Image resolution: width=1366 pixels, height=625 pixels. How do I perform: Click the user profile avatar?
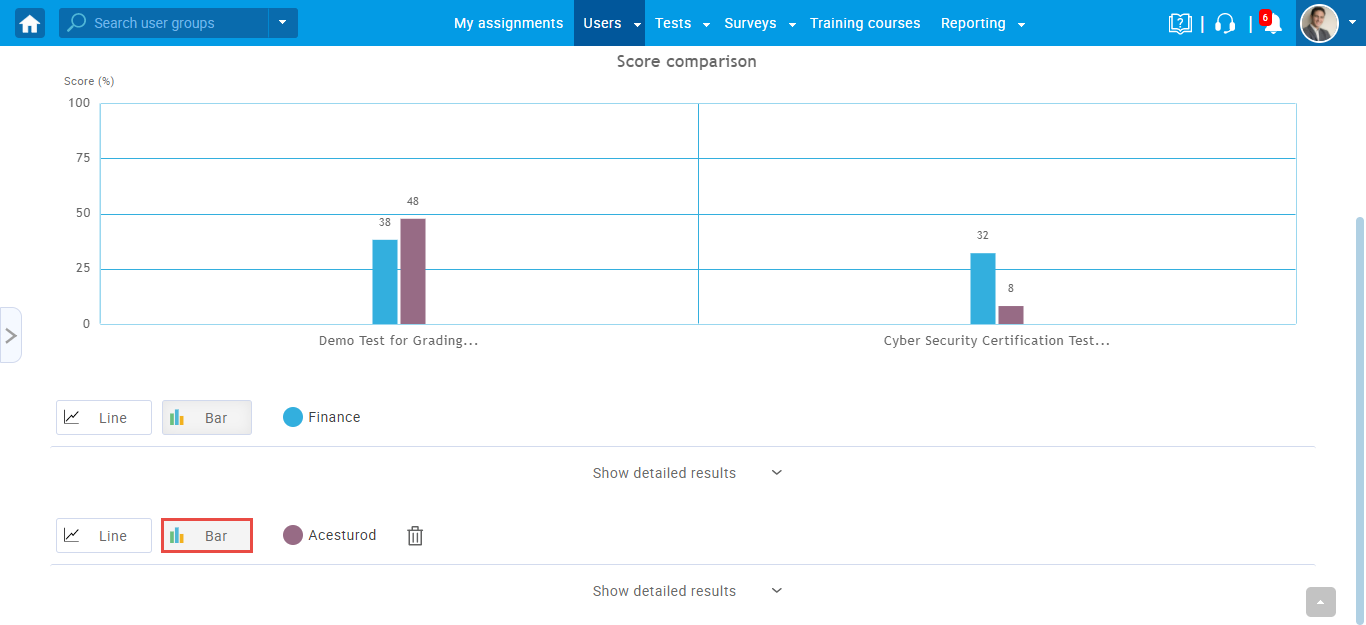click(1319, 23)
